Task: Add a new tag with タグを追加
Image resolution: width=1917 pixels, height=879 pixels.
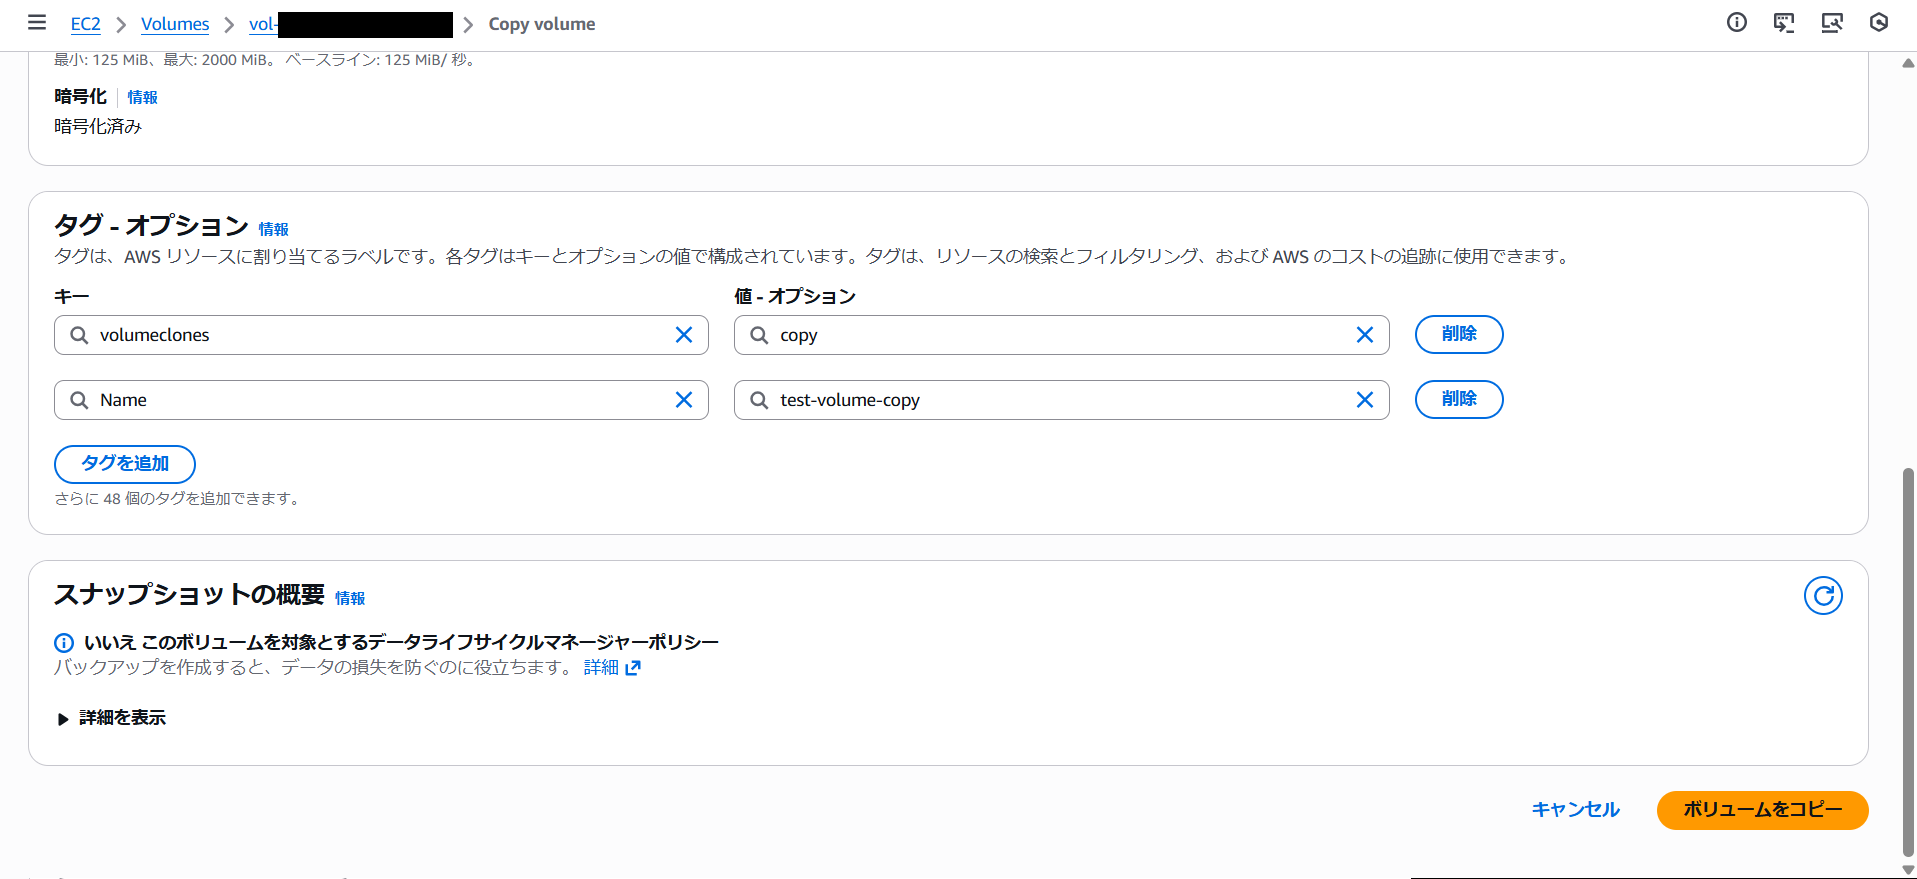Action: pos(125,464)
